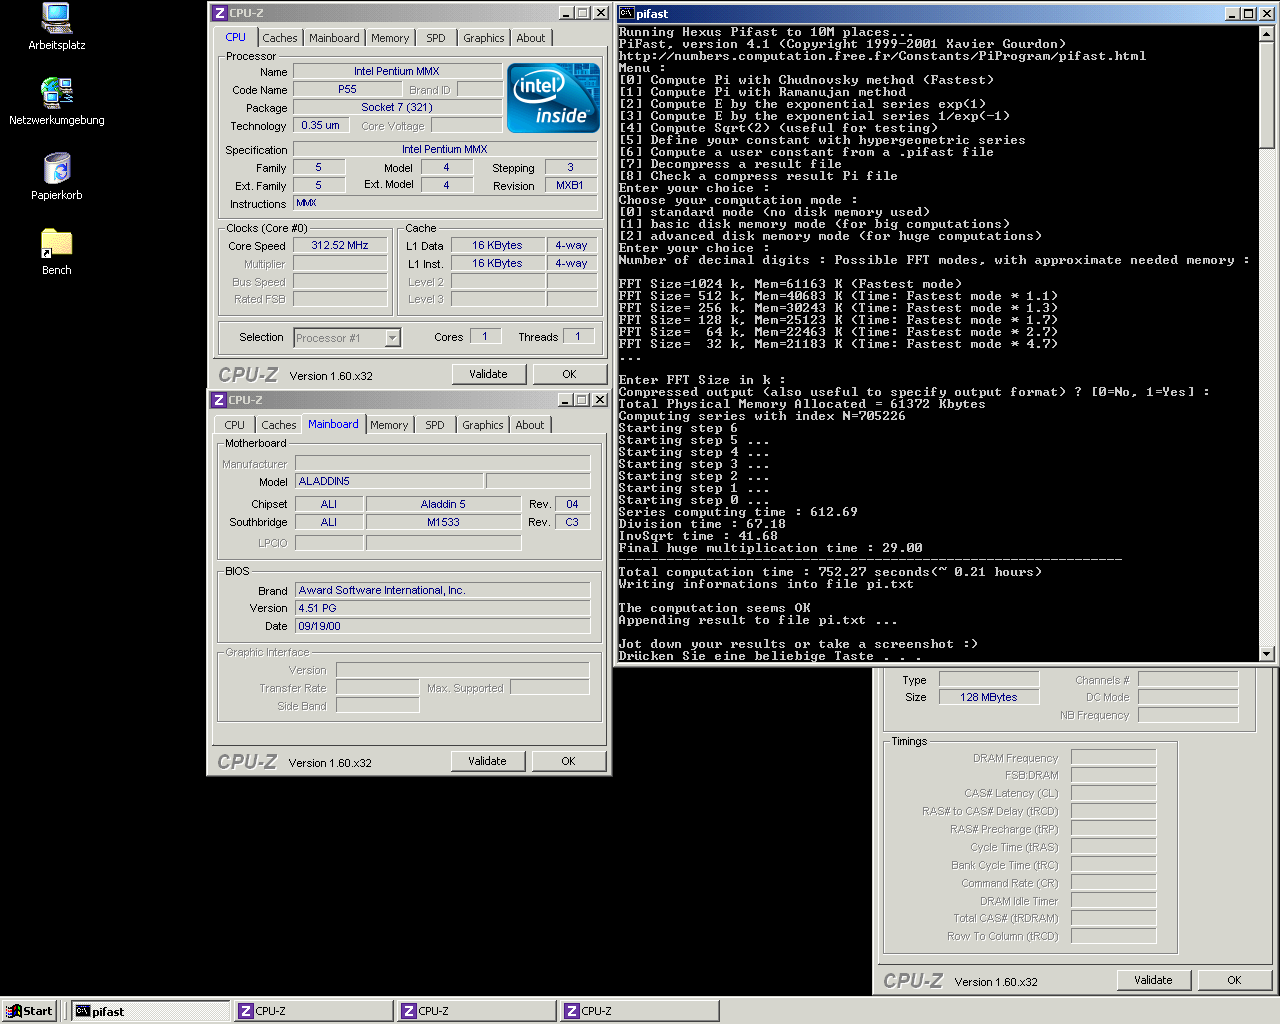Click the mainboard Model field ALADDIN5
1280x1024 pixels.
(389, 481)
